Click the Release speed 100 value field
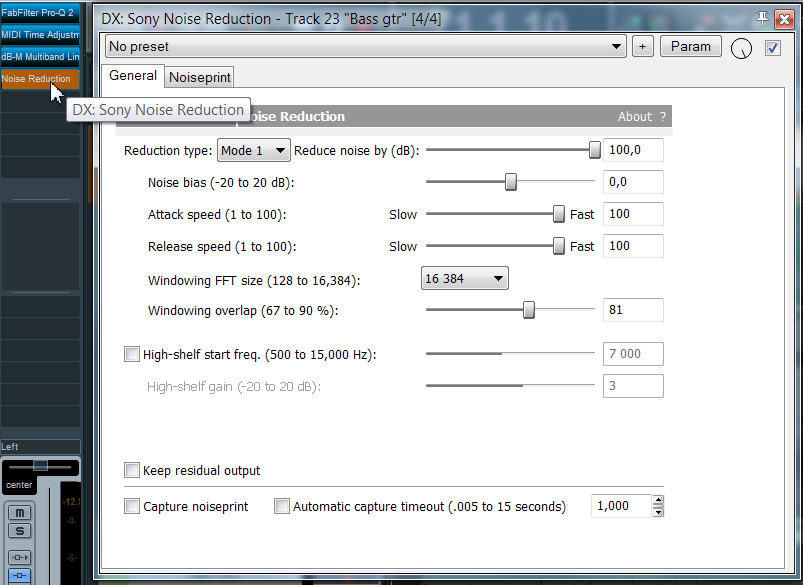Viewport: 803px width, 585px height. click(x=633, y=246)
